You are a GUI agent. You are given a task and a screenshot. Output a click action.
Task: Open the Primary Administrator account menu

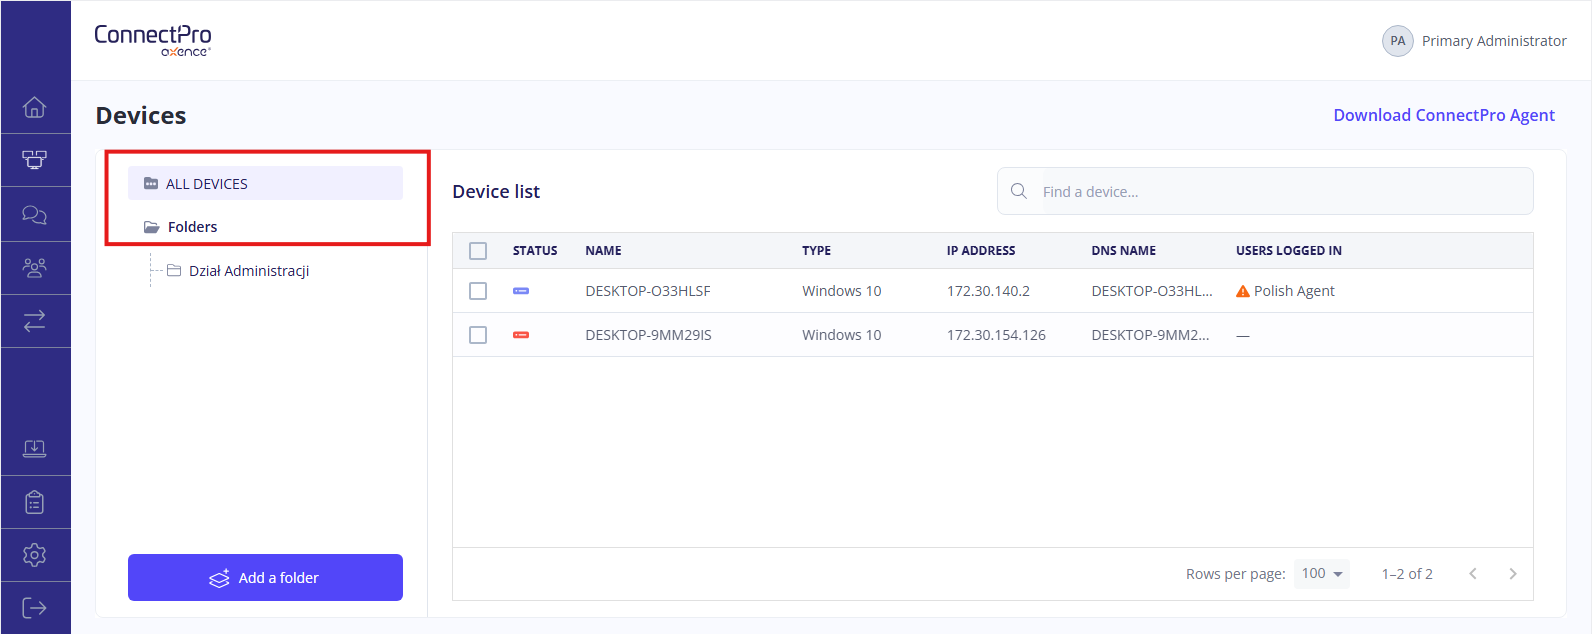[1474, 41]
